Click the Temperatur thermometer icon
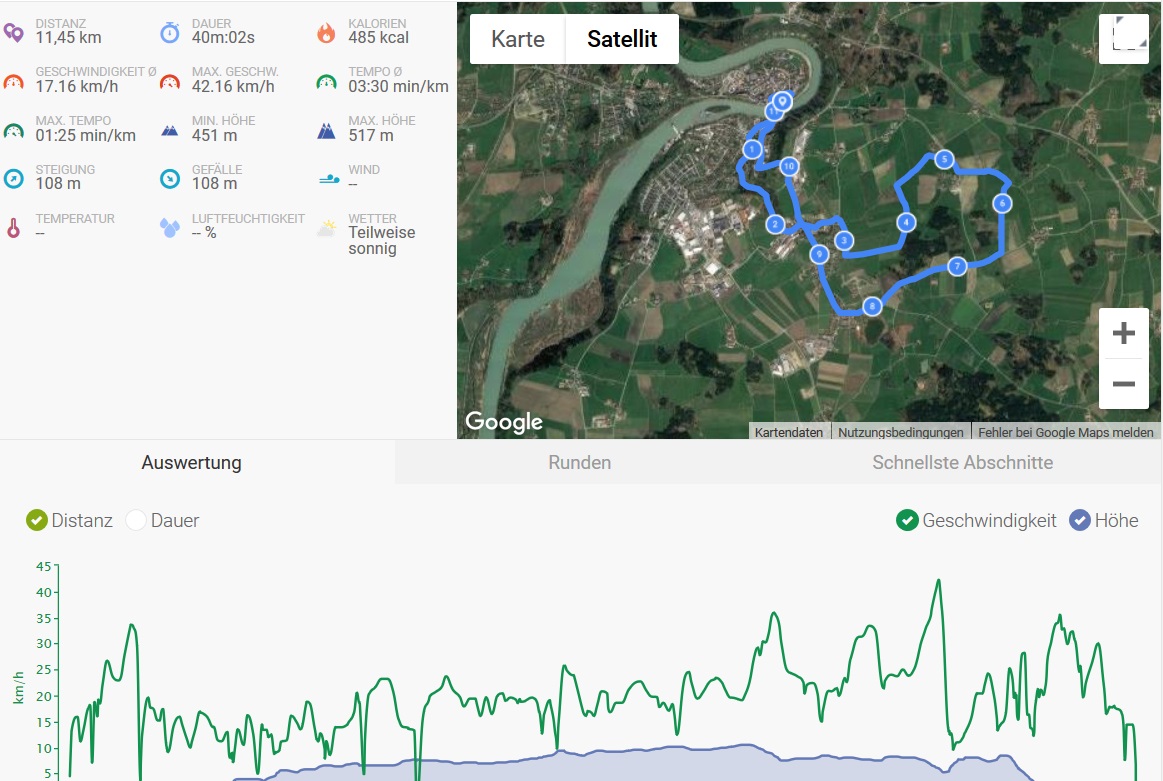The height and width of the screenshot is (781, 1163). tap(13, 228)
